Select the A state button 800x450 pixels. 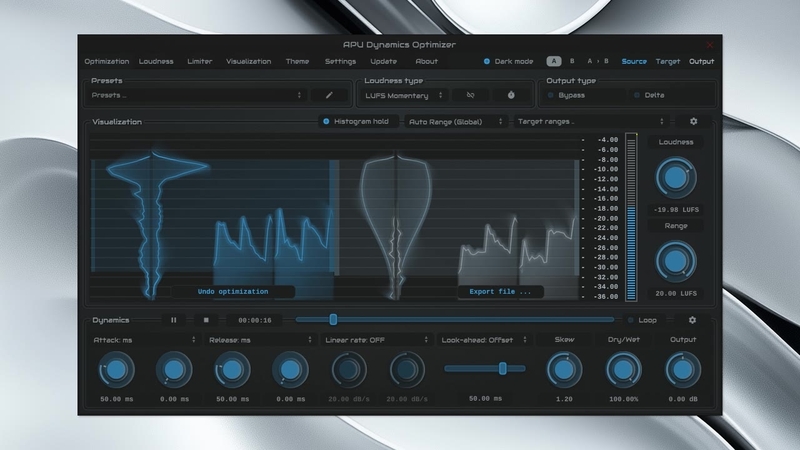(x=554, y=61)
